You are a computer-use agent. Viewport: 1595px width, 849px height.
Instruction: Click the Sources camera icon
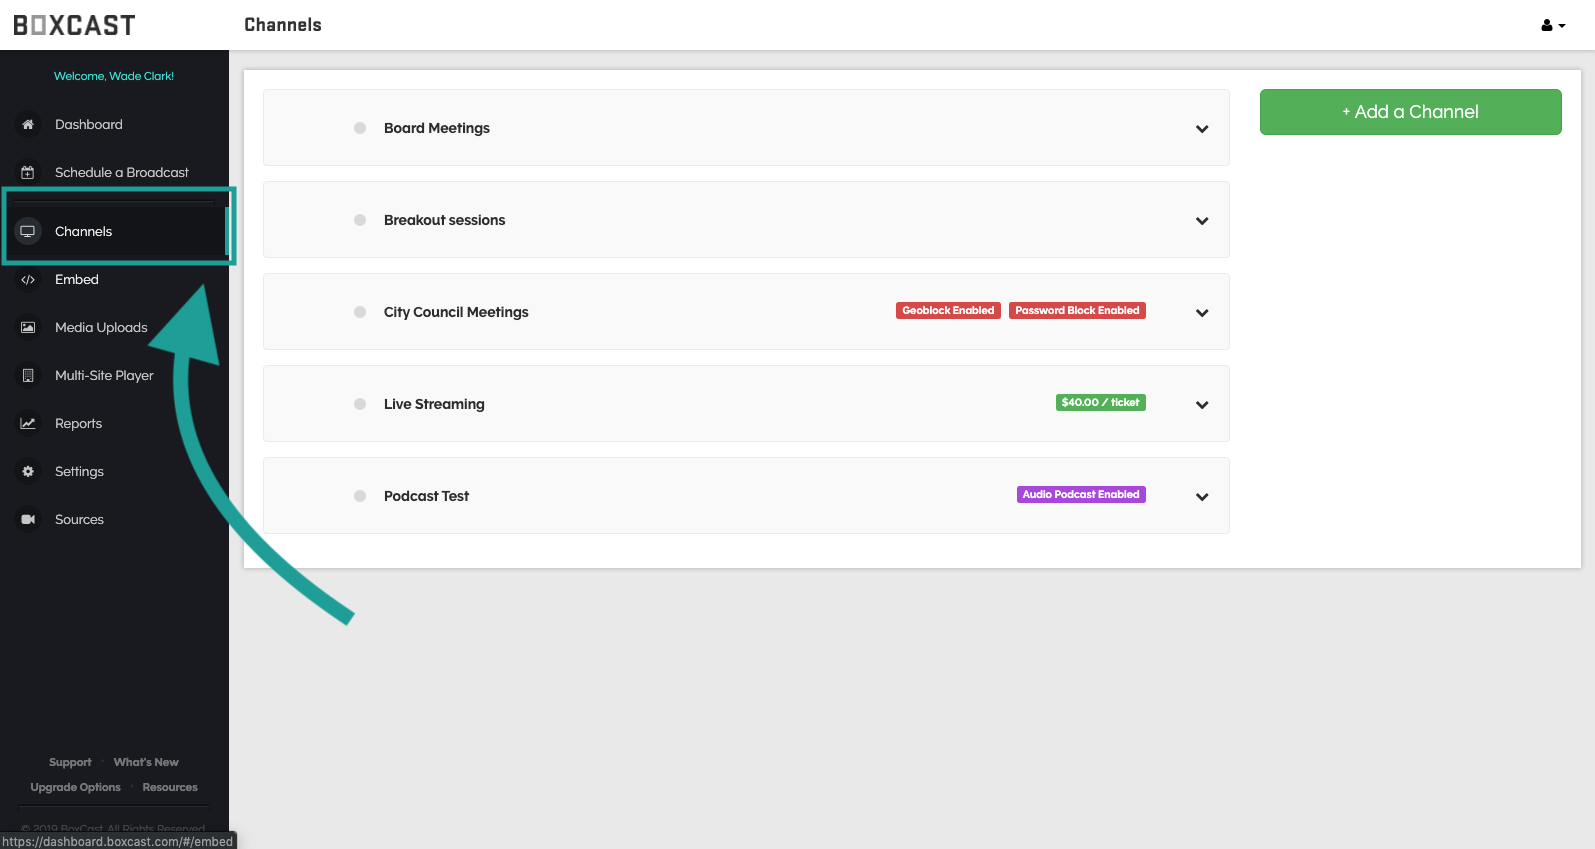[x=28, y=520]
